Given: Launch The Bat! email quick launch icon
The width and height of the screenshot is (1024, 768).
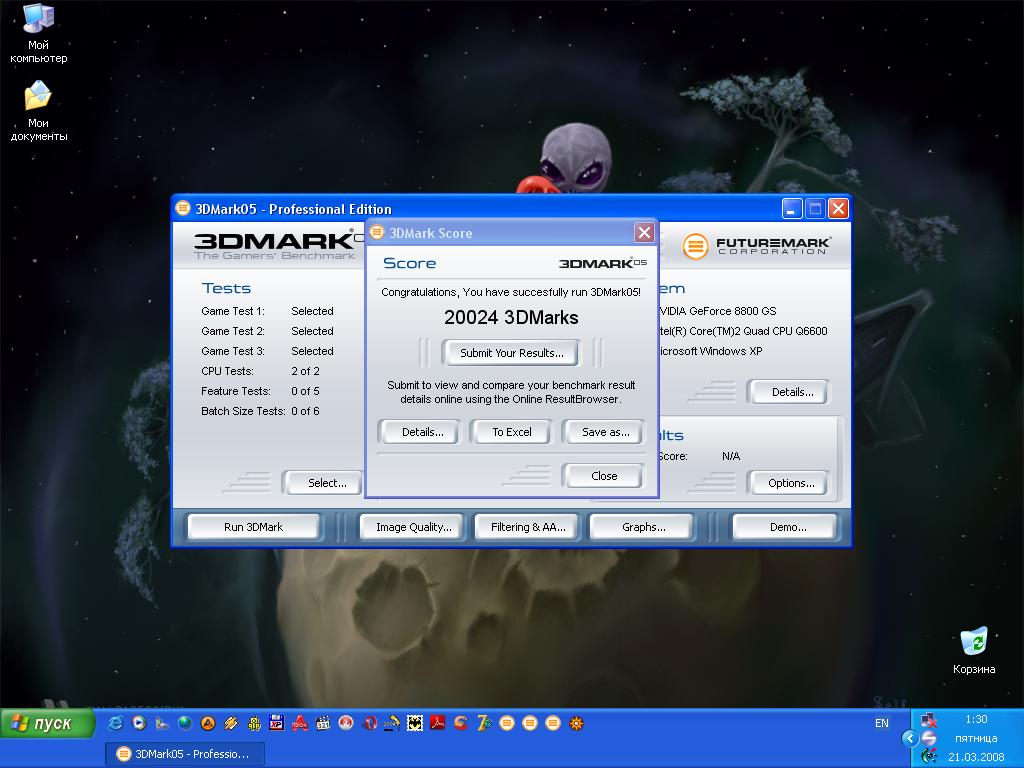Looking at the screenshot, I should pyautogui.click(x=415, y=723).
